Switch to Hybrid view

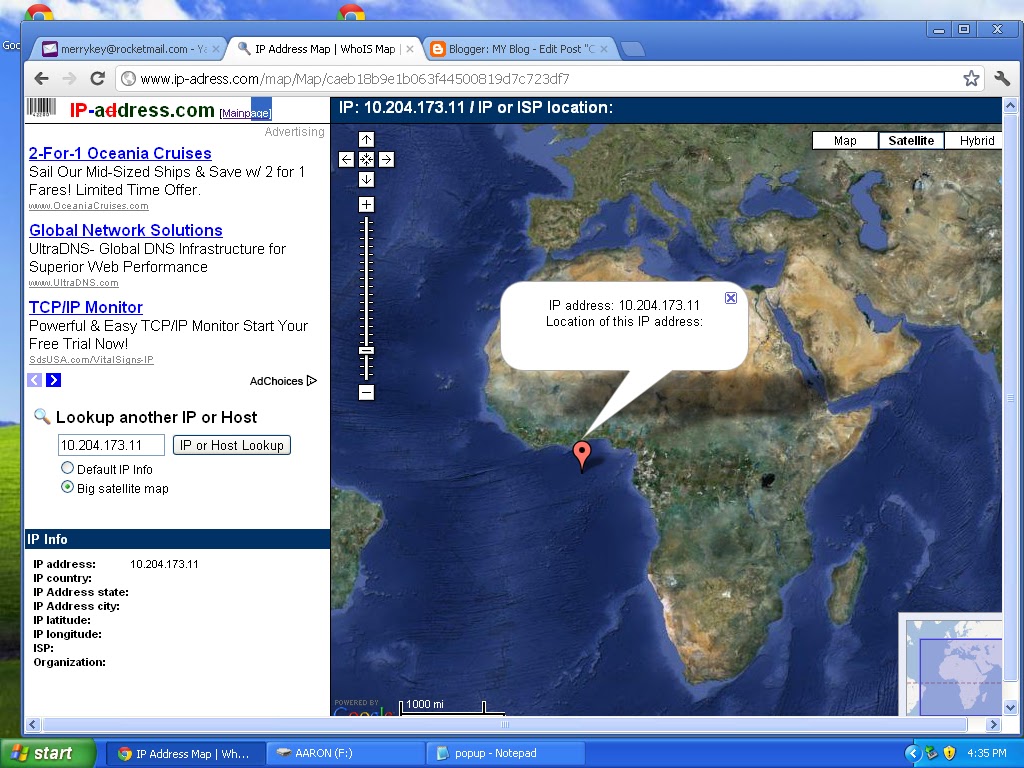tap(976, 140)
